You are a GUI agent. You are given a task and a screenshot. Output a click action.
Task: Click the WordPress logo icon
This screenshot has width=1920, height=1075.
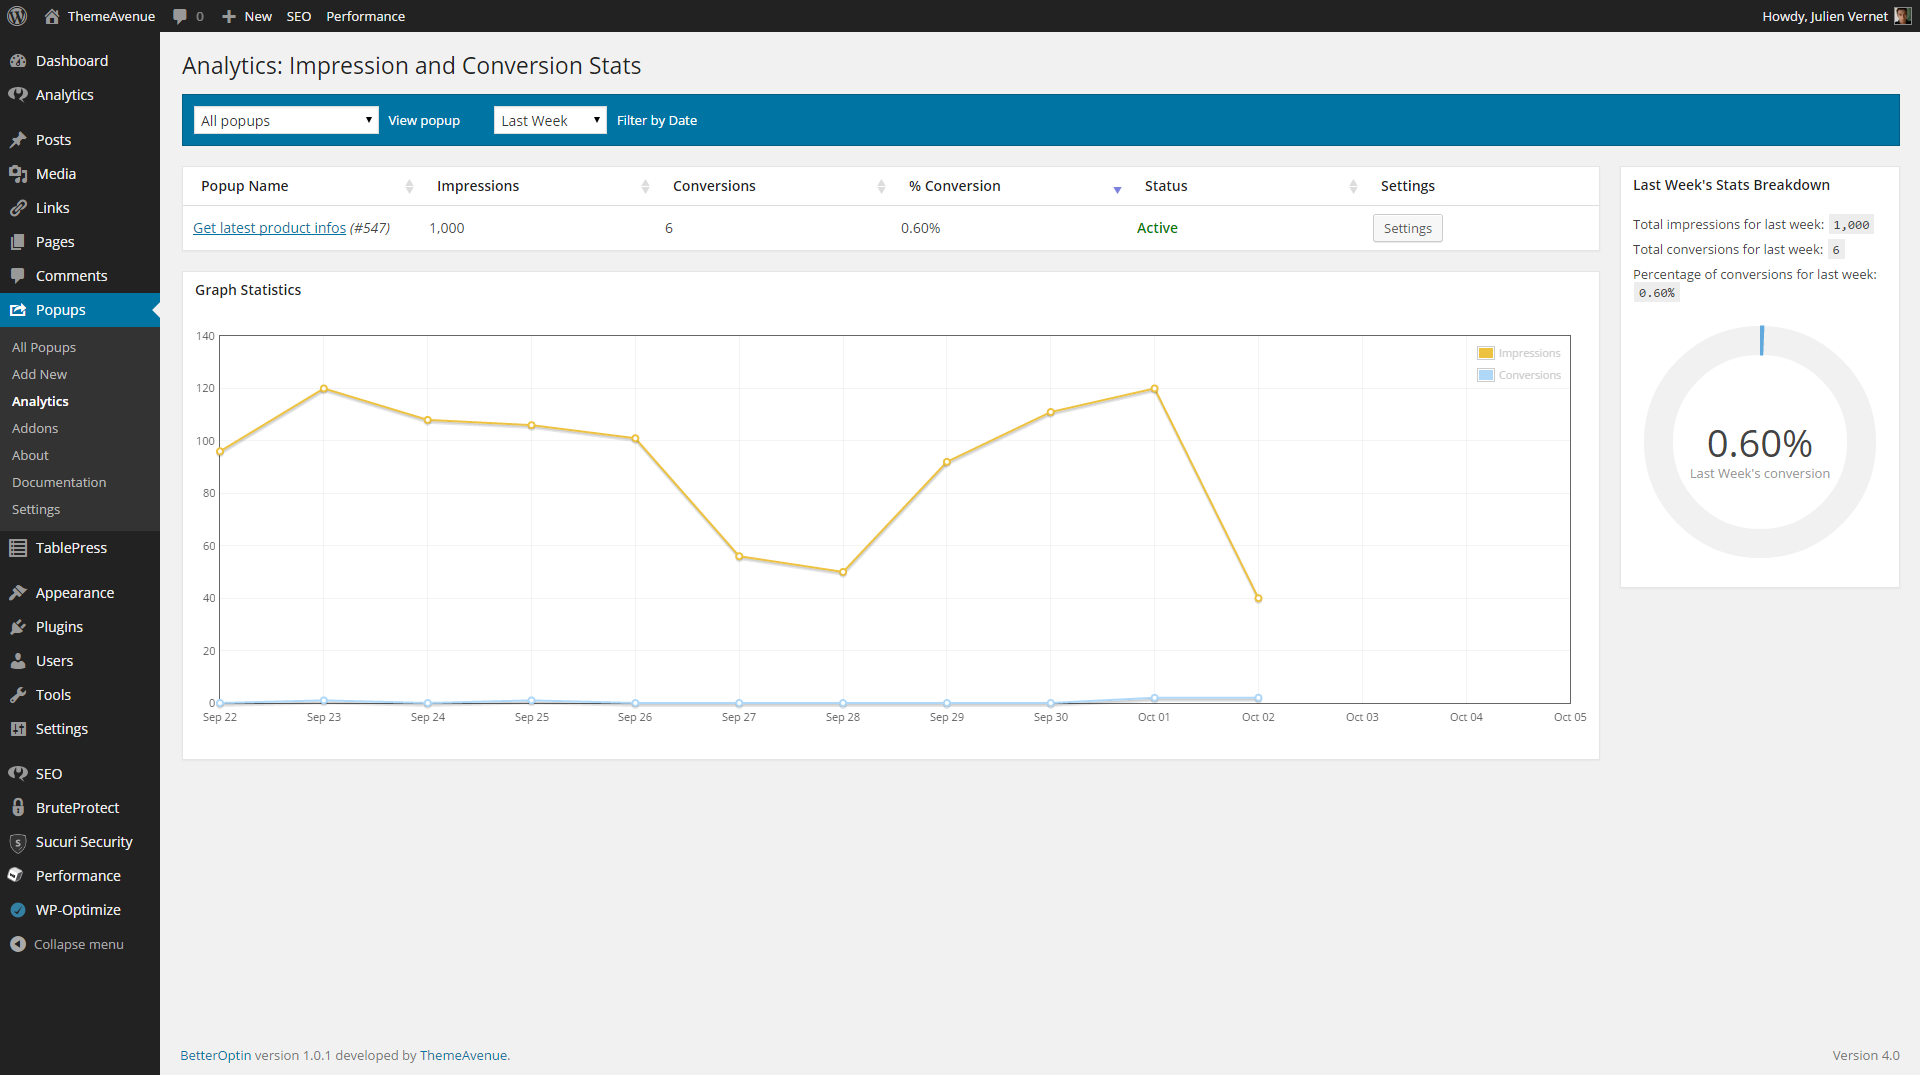click(17, 16)
